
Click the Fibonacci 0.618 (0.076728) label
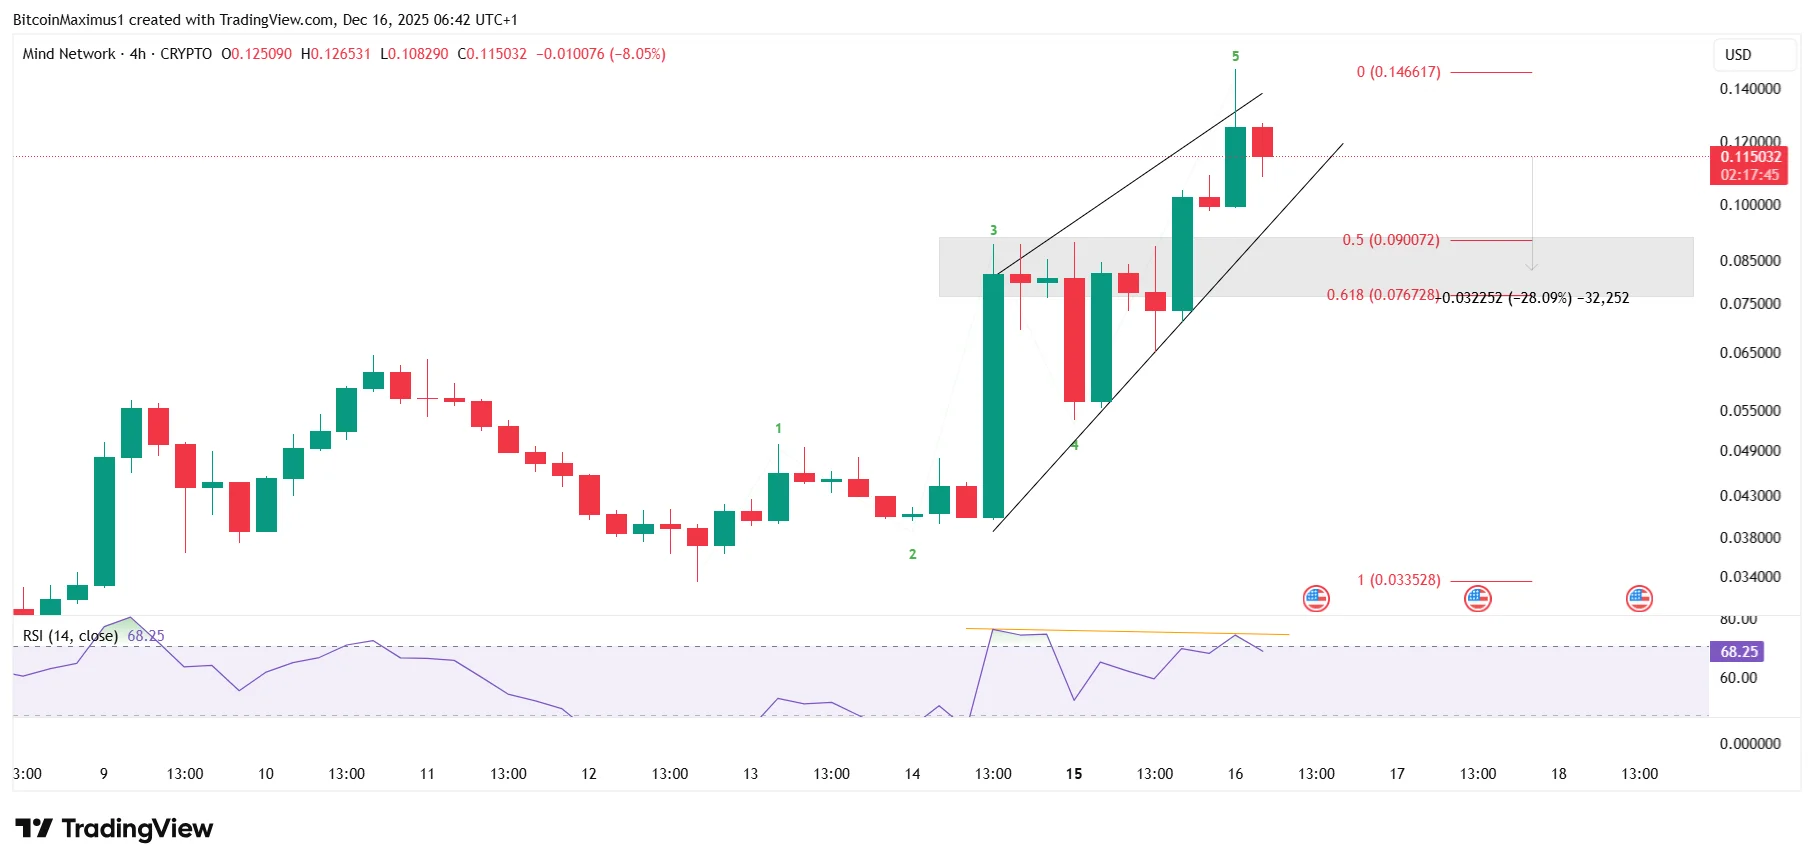click(1382, 295)
